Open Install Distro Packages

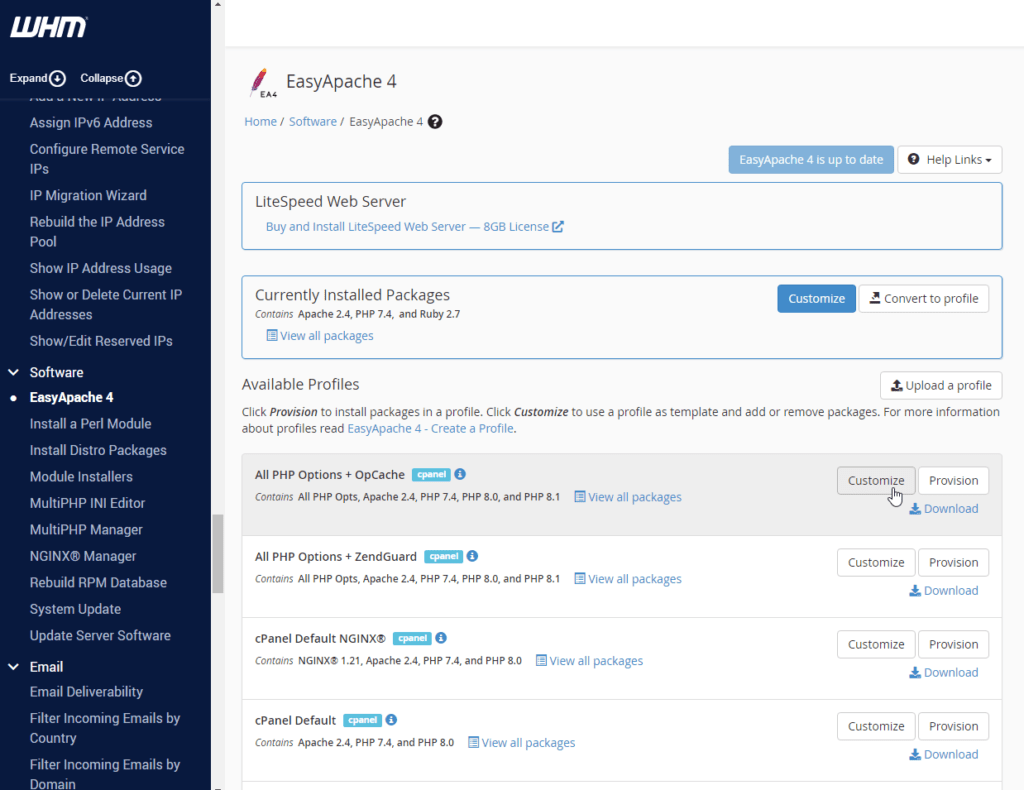pos(98,450)
